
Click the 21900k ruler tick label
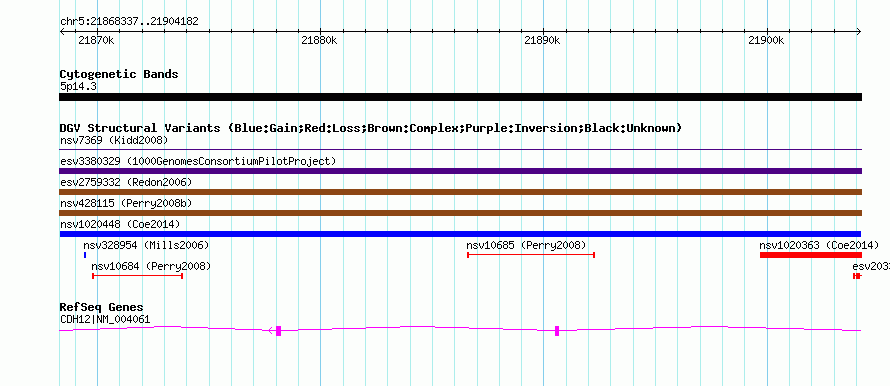coord(766,40)
